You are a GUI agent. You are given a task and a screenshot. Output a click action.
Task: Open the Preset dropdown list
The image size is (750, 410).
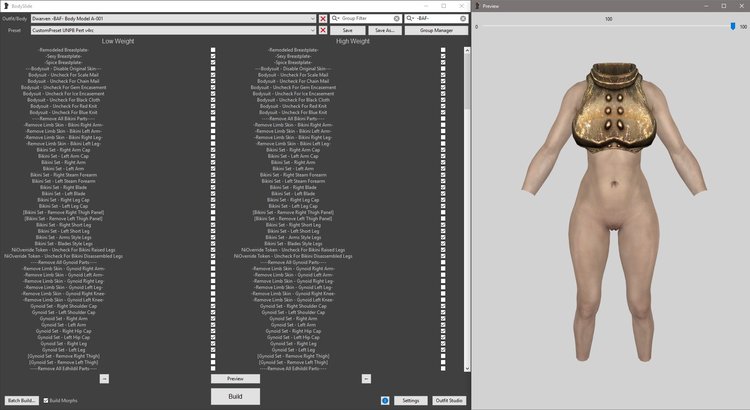[313, 30]
